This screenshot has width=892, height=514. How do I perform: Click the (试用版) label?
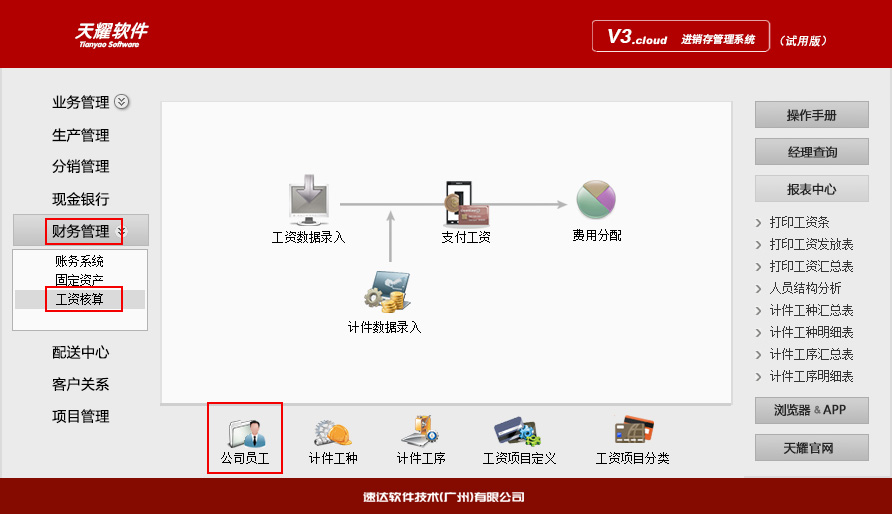(x=803, y=40)
